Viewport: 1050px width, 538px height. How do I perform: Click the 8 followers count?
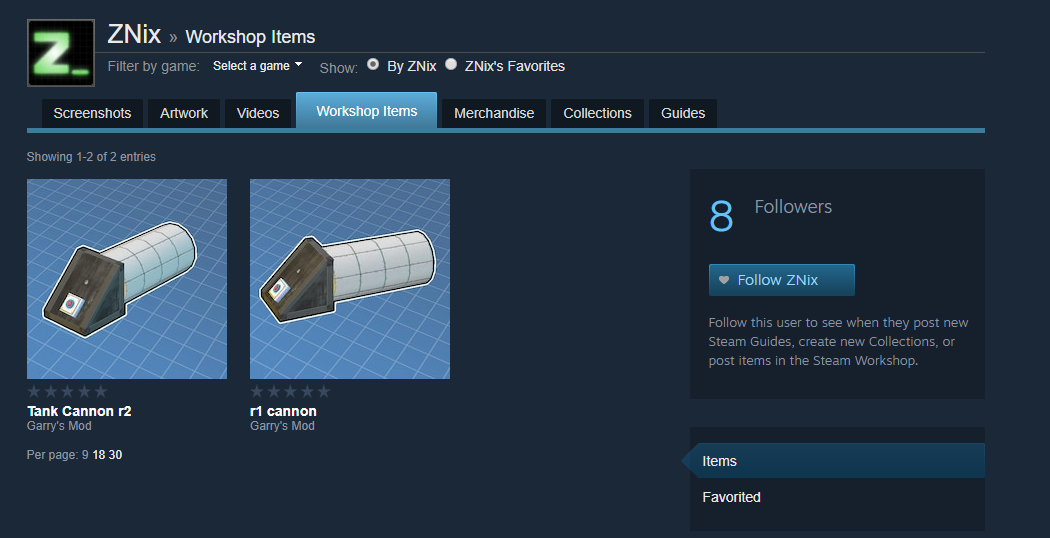tap(721, 216)
